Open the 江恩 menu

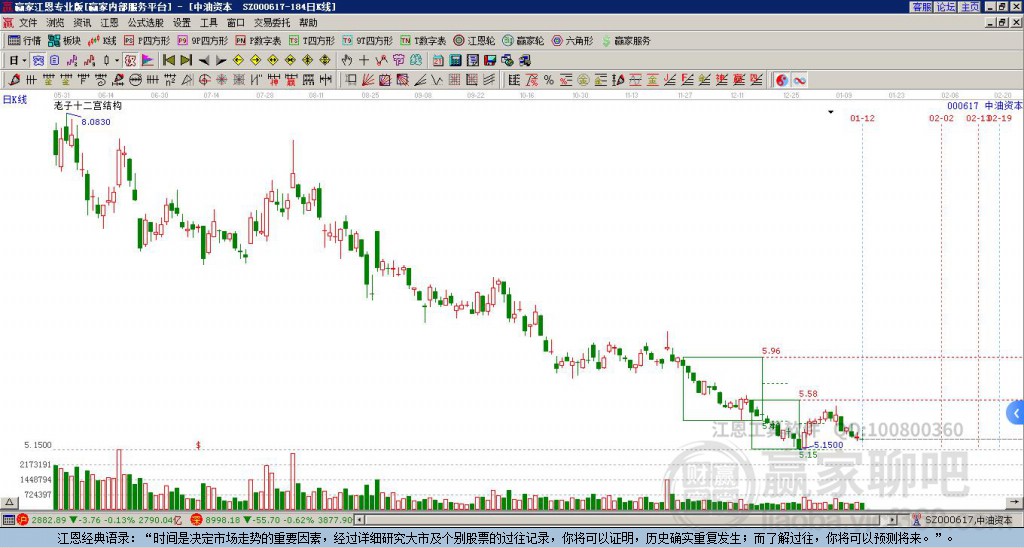click(109, 22)
